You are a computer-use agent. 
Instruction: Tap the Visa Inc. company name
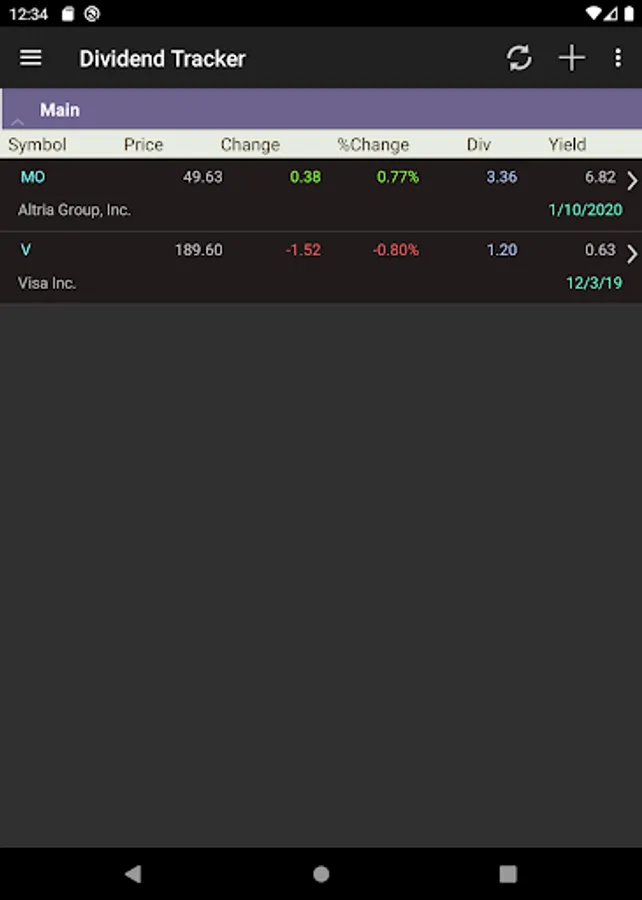click(47, 283)
